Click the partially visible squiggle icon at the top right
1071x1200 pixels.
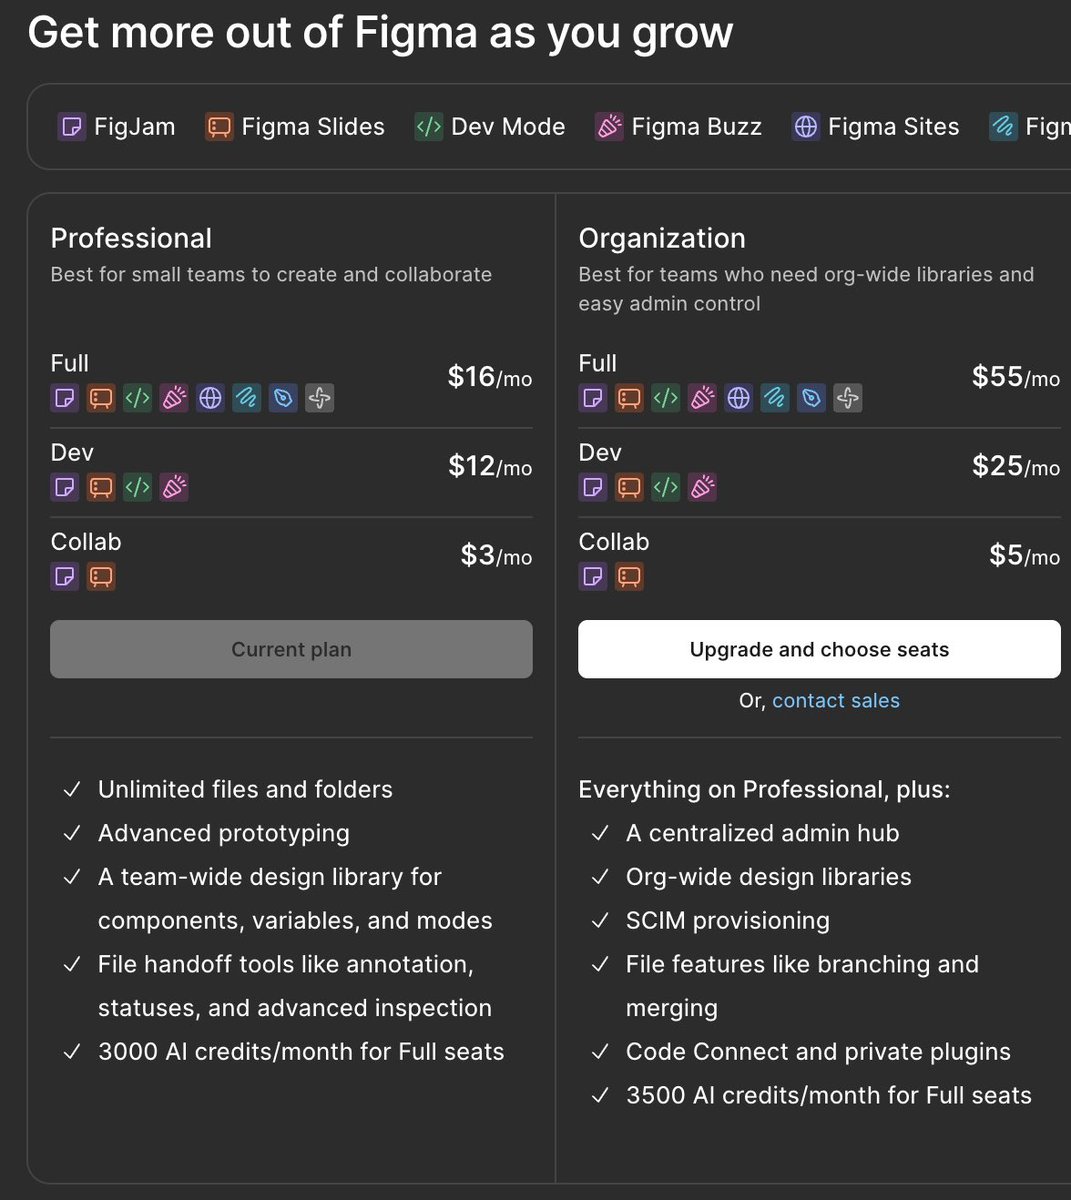point(1003,127)
